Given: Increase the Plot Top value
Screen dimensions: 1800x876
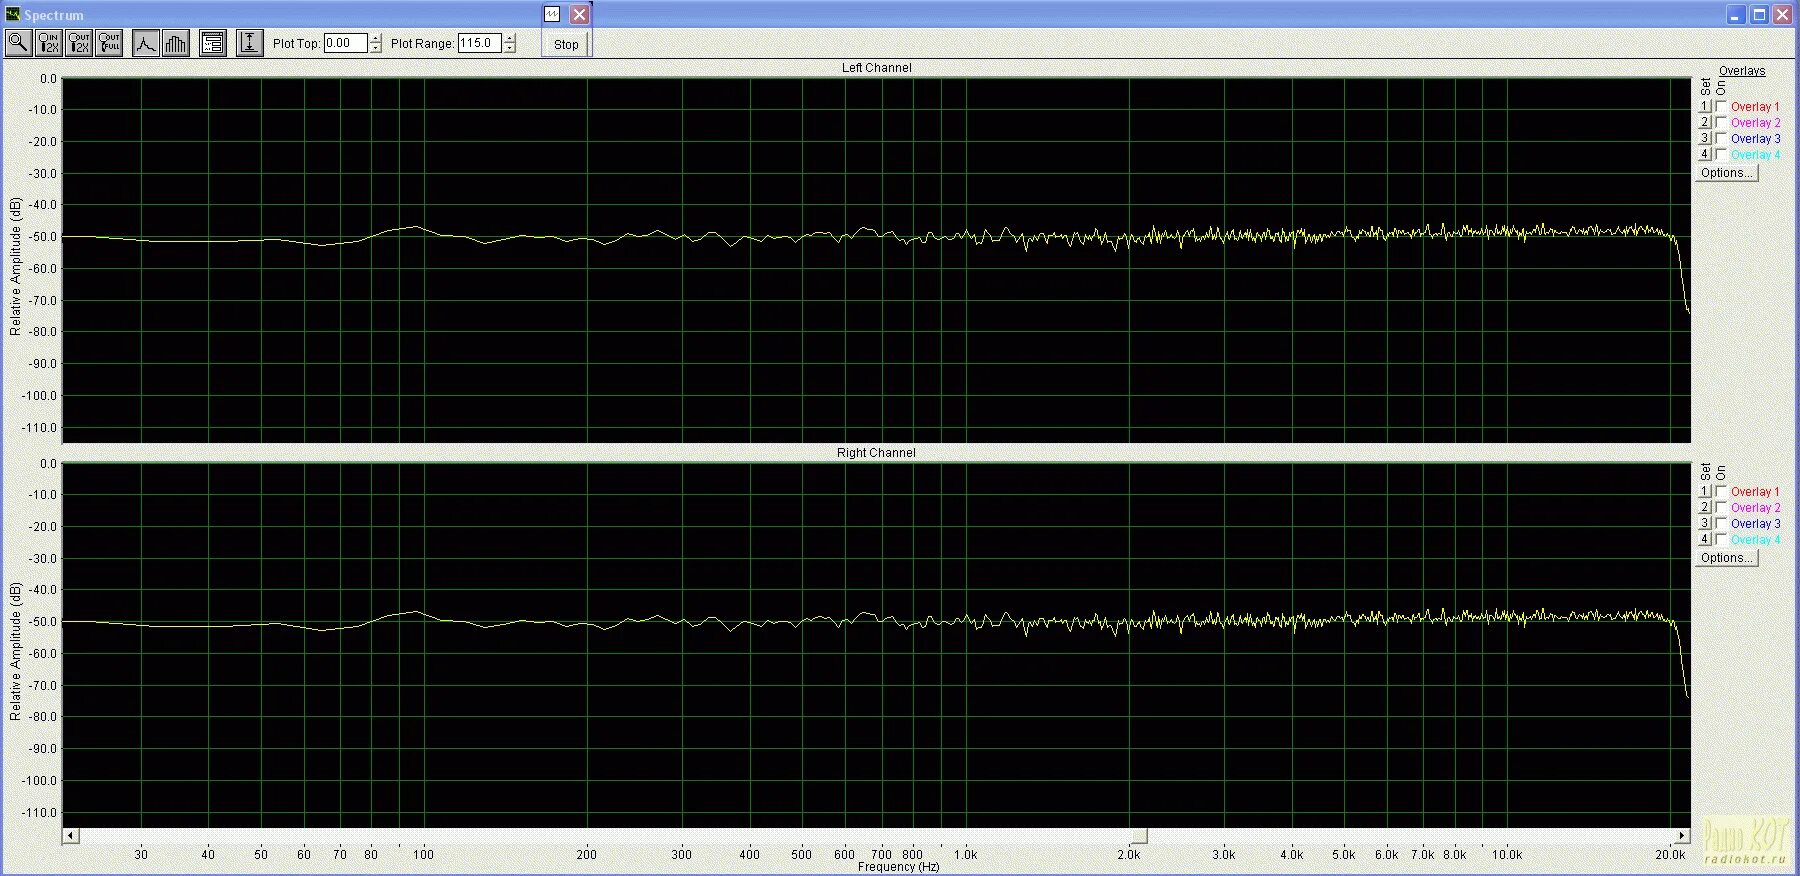Looking at the screenshot, I should (376, 38).
